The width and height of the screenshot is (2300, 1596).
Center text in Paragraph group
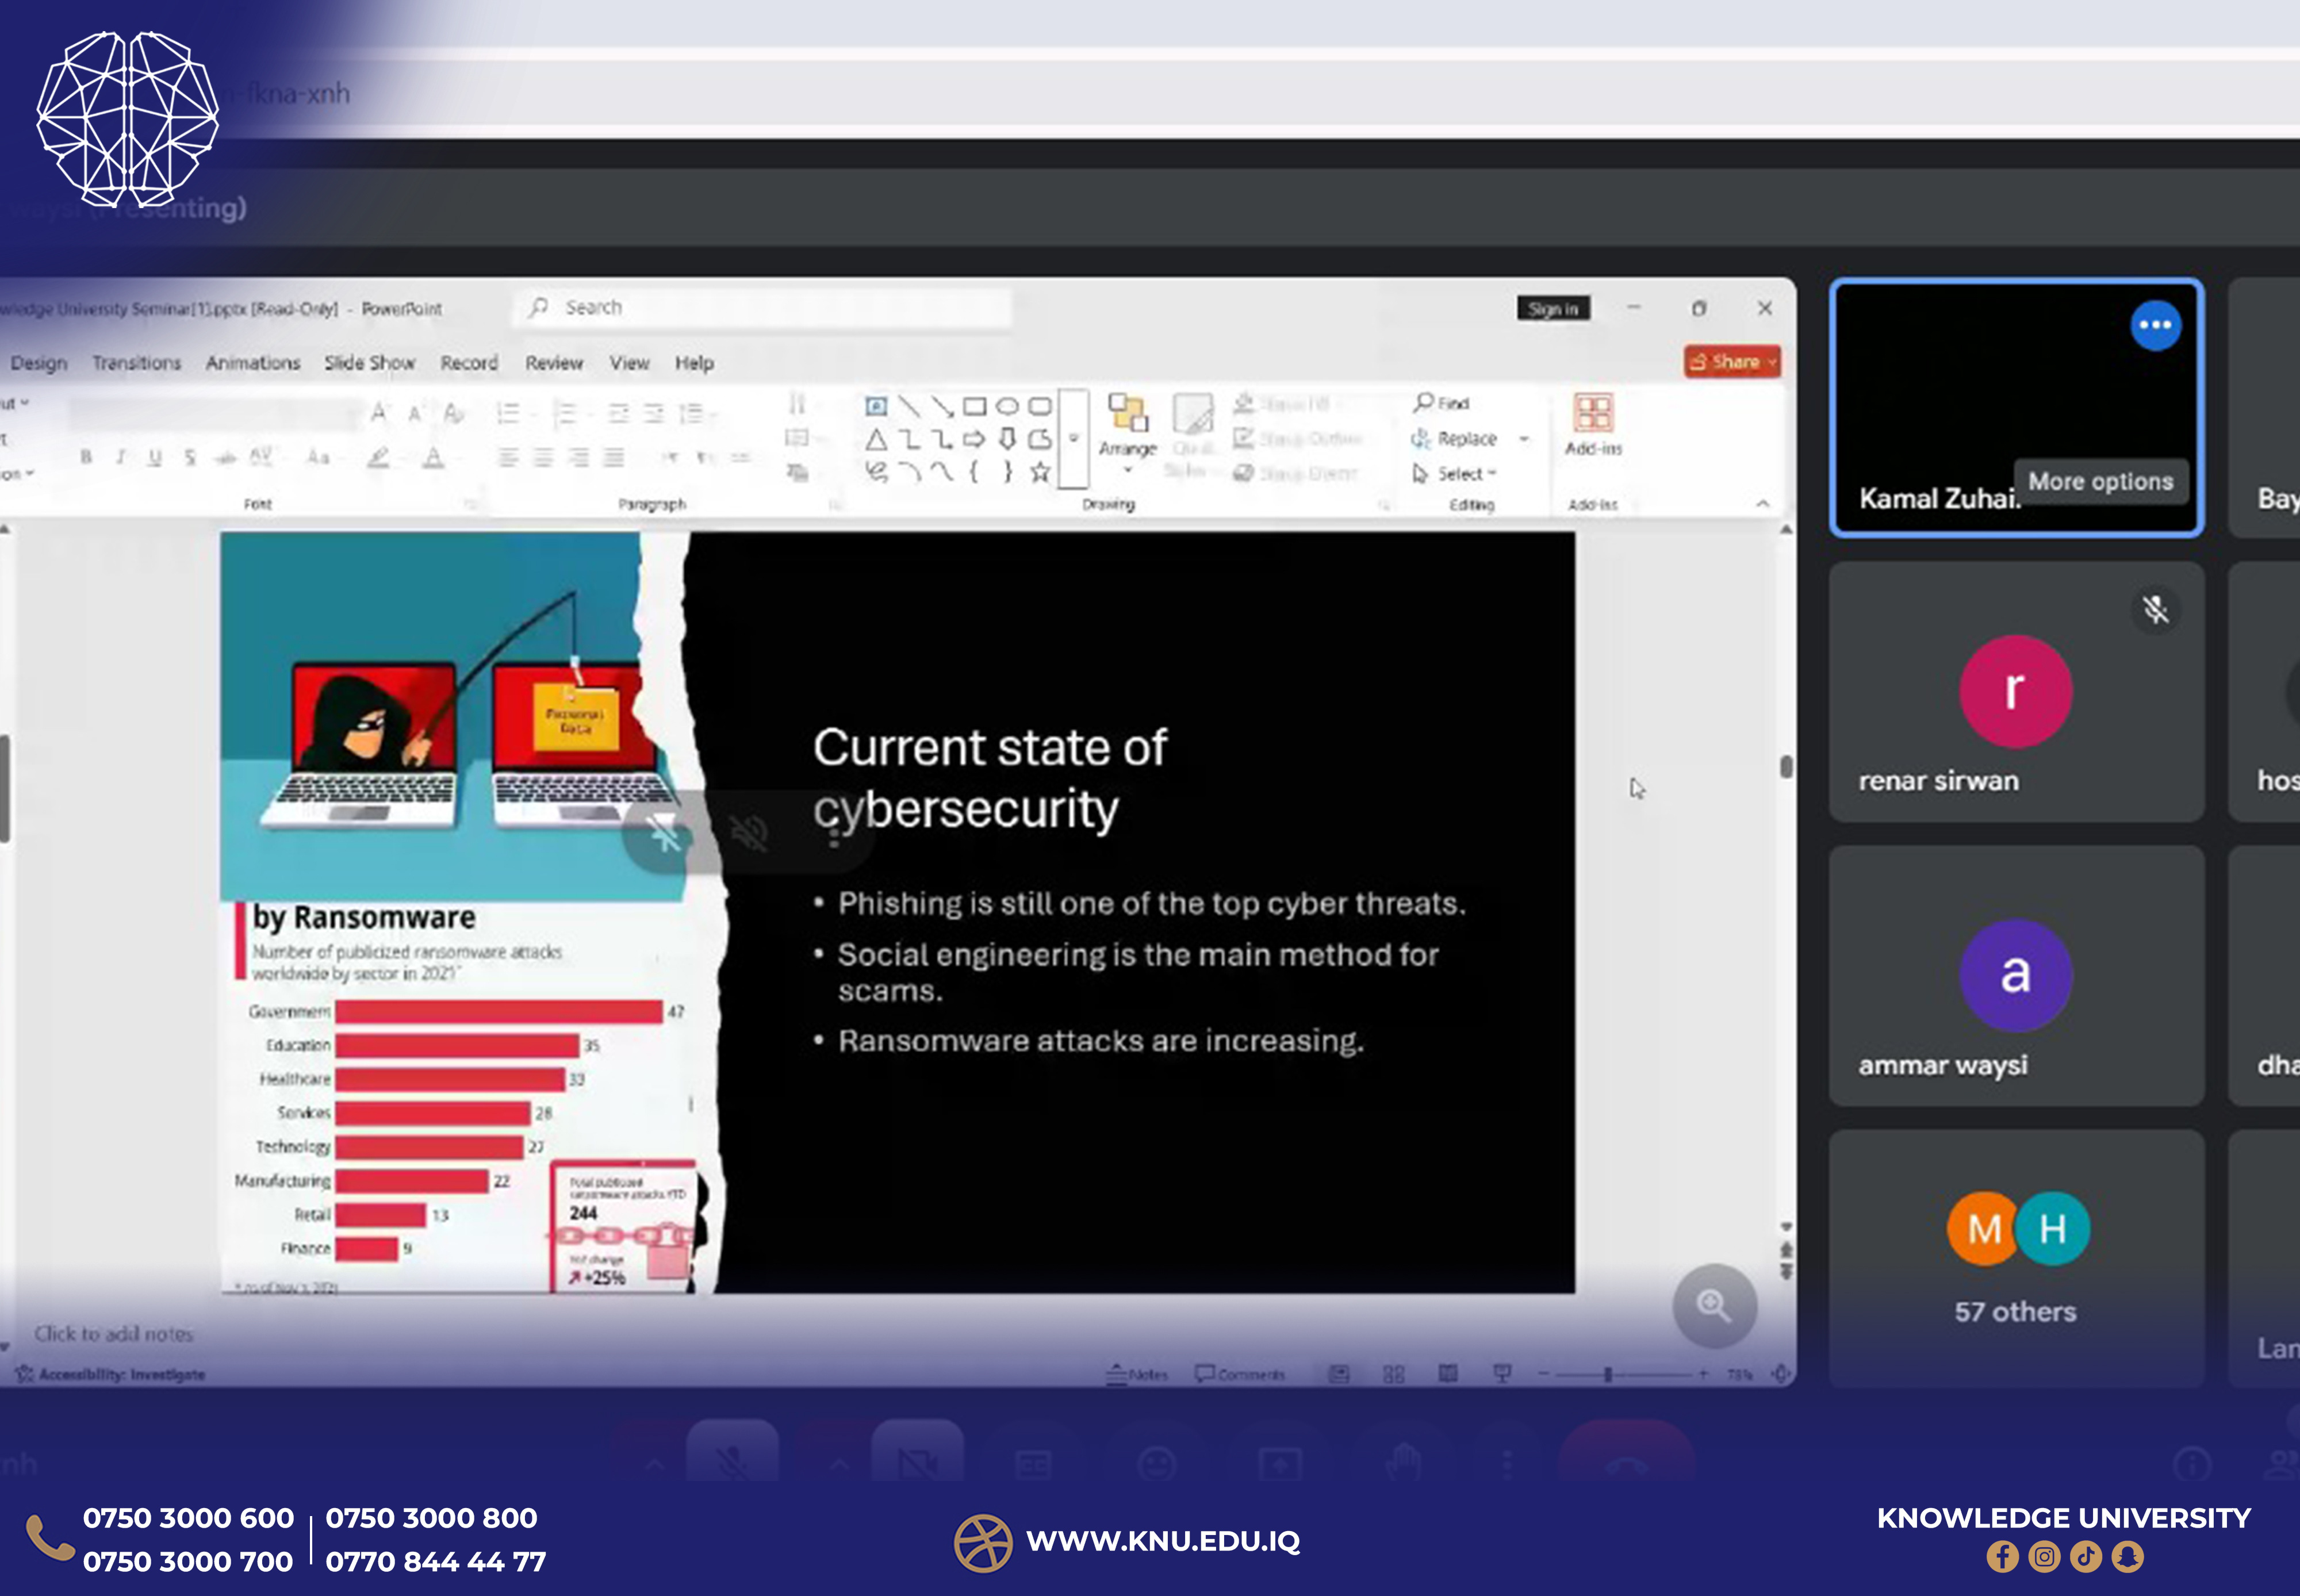pyautogui.click(x=543, y=458)
